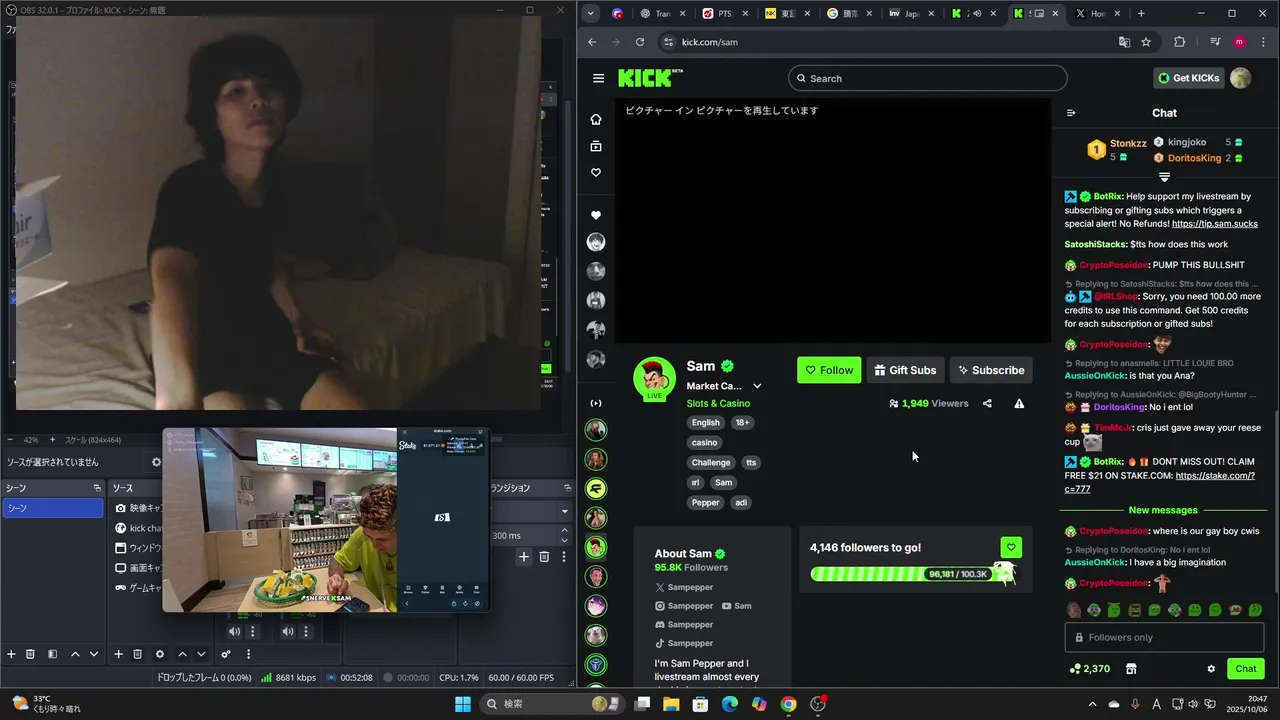This screenshot has height=720, width=1280.
Task: Open Following heart icon in Kick sidebar
Action: coord(596,173)
